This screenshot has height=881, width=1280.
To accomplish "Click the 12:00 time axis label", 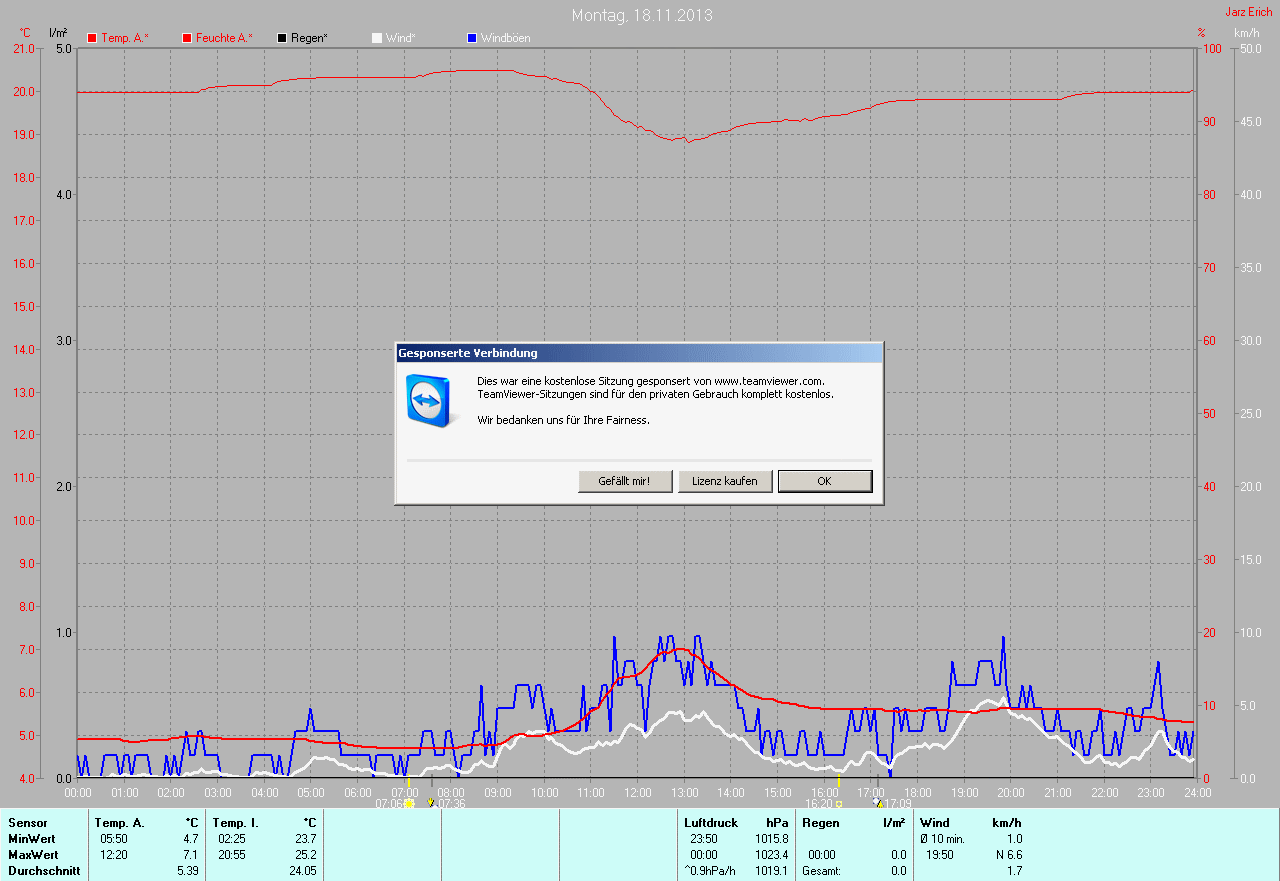I will tap(637, 792).
